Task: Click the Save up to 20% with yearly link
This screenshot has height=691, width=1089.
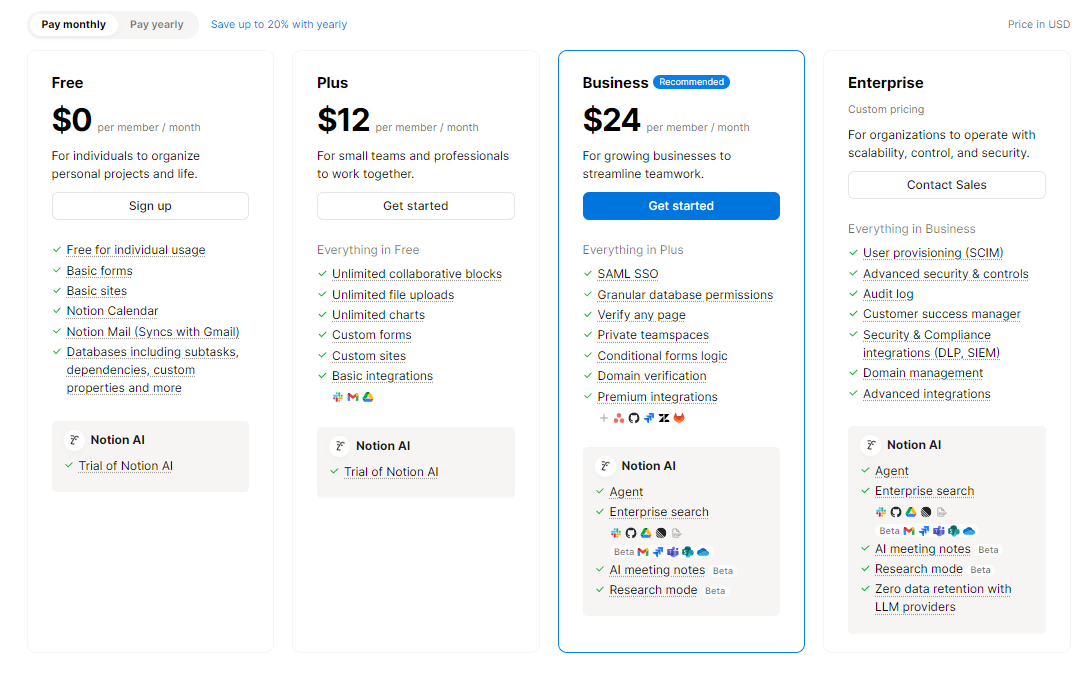Action: pos(279,24)
